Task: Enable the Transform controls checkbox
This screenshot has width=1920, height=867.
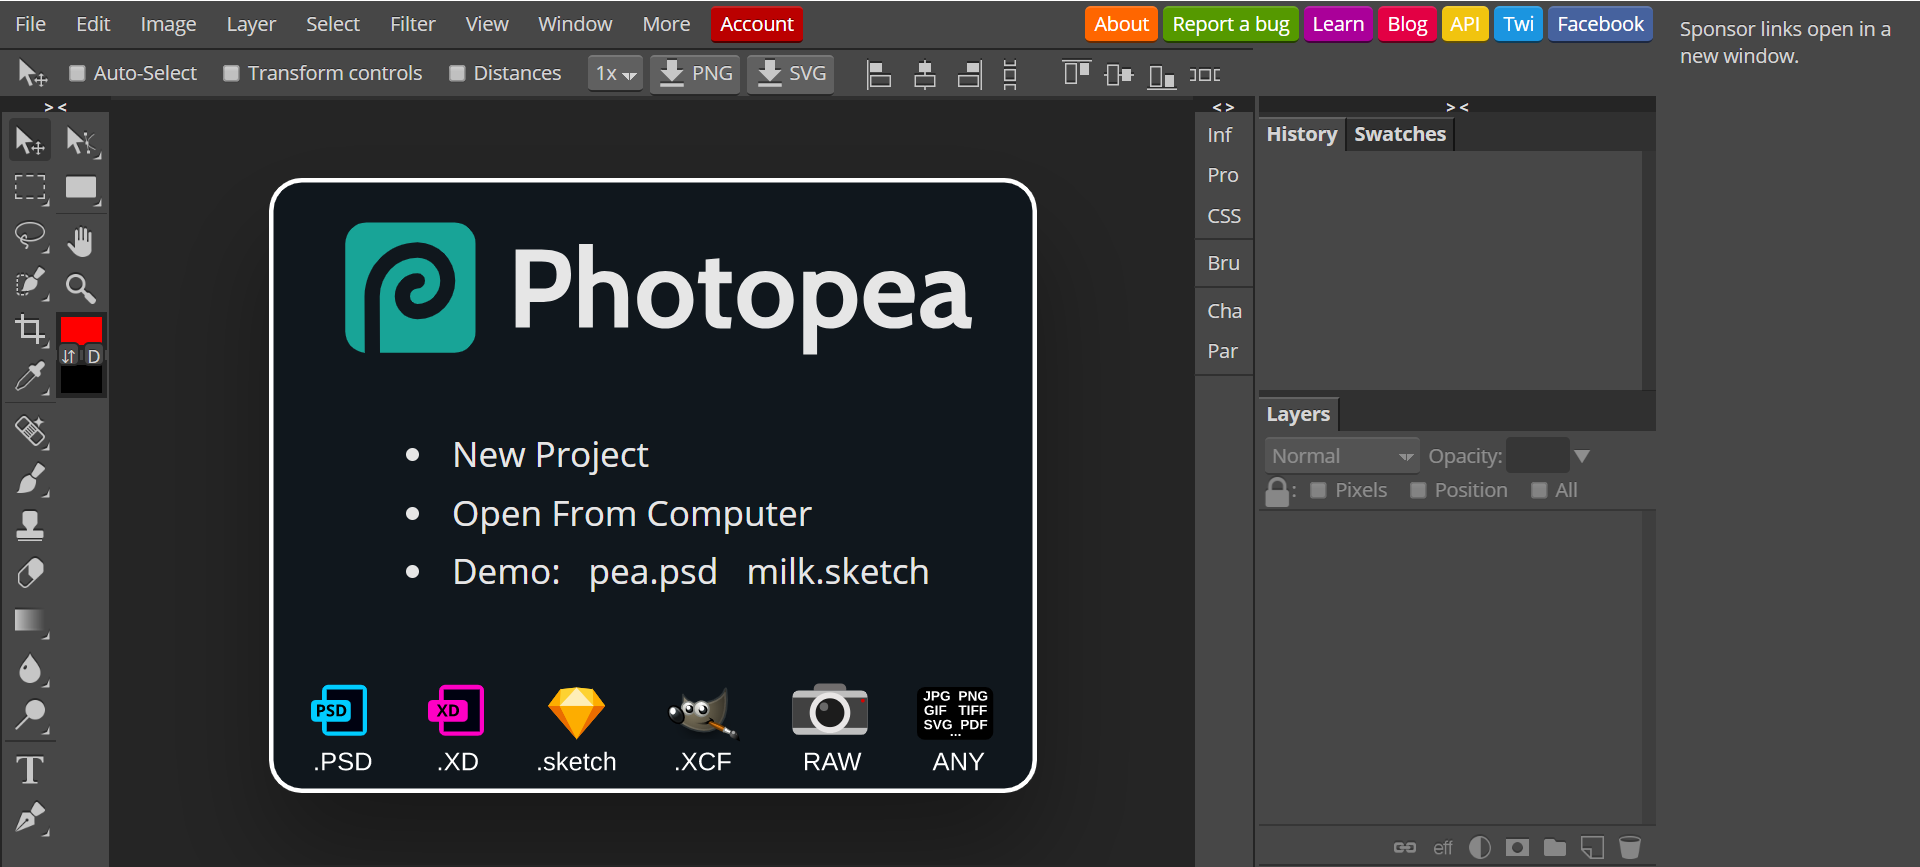Action: click(x=231, y=73)
